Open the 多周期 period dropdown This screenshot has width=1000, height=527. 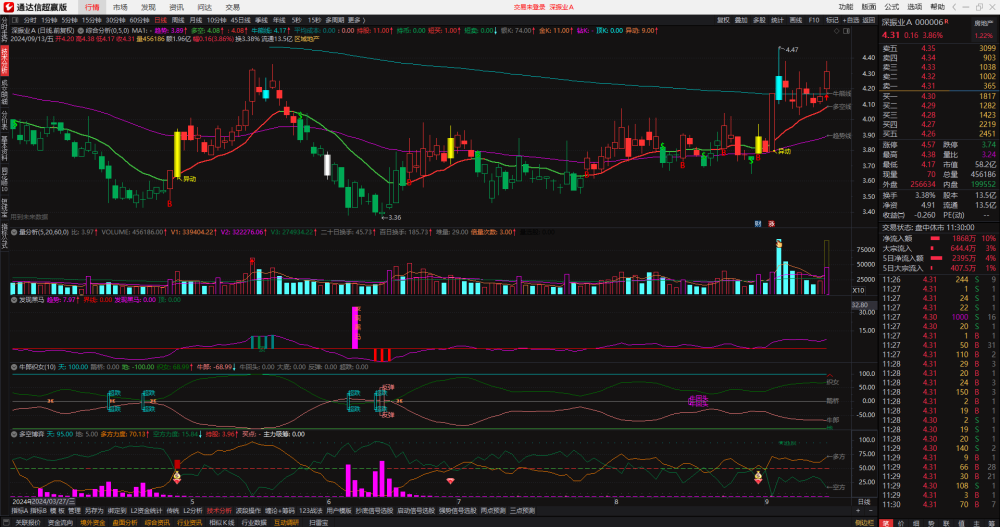click(334, 20)
